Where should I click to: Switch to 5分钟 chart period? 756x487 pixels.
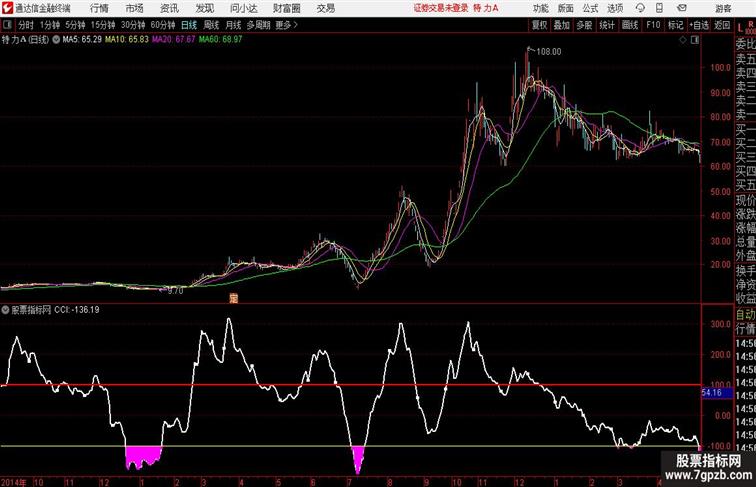tap(75, 25)
